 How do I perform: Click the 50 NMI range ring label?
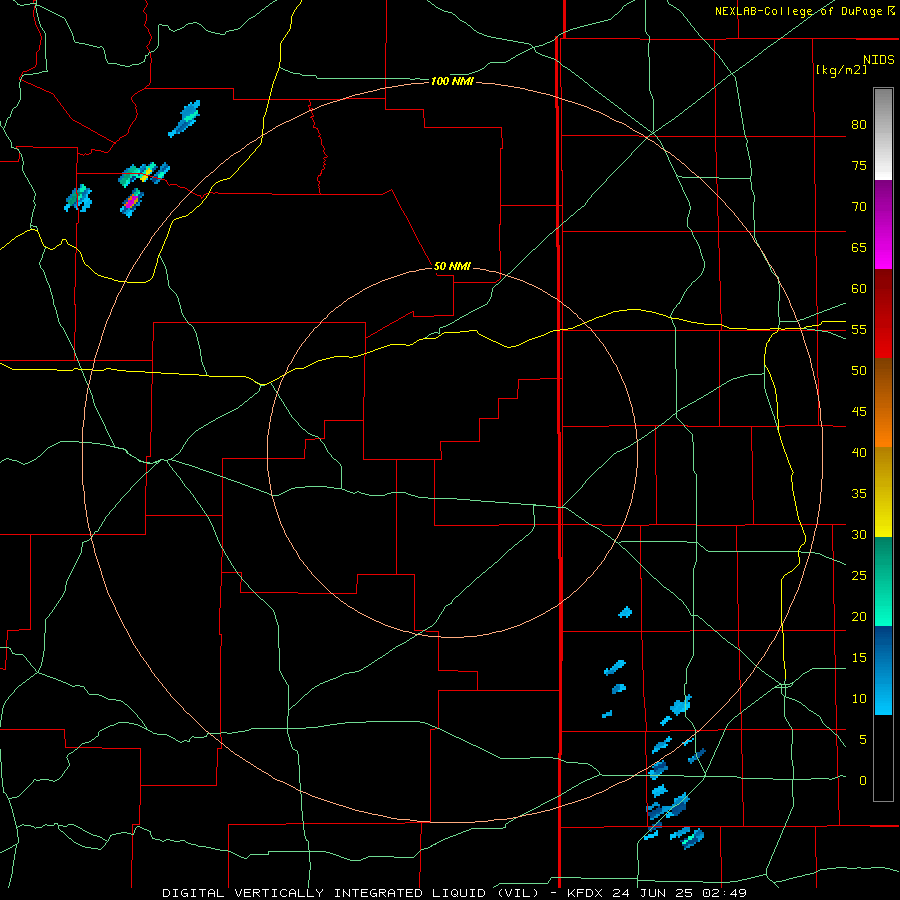pyautogui.click(x=452, y=266)
